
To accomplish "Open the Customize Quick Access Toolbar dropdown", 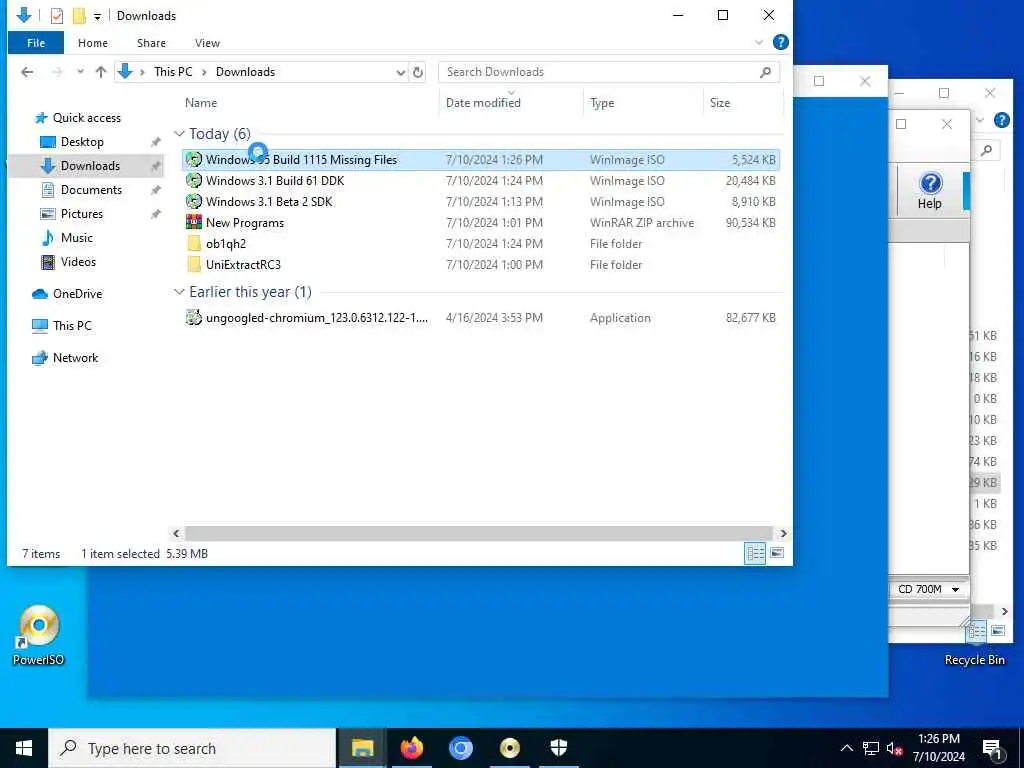I will click(97, 16).
